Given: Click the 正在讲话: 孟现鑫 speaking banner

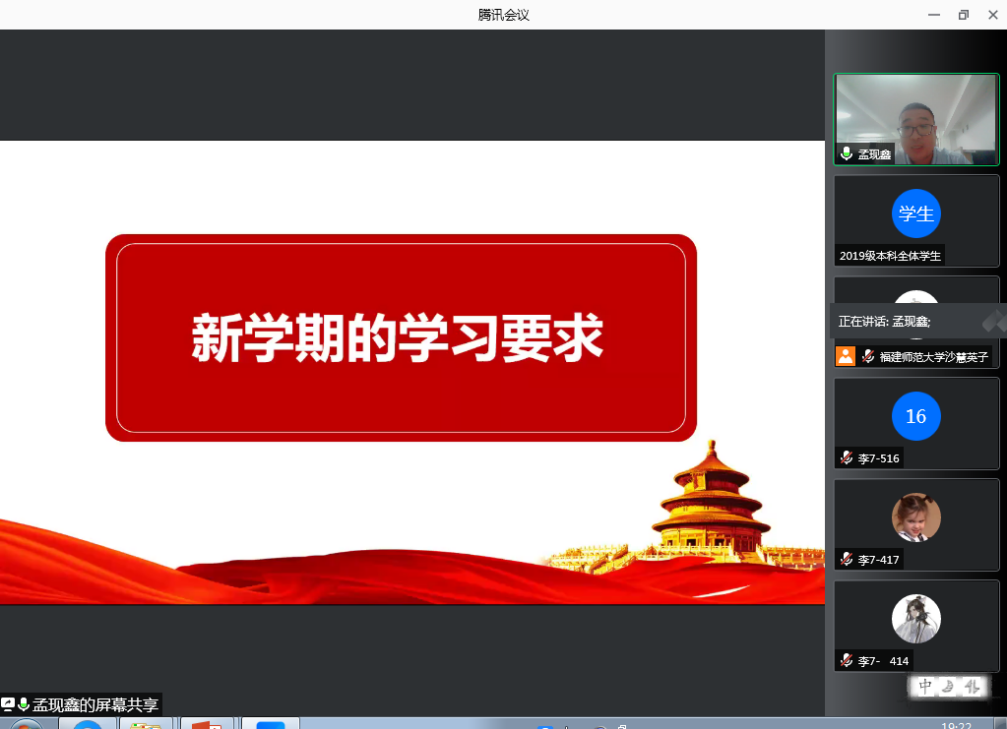Looking at the screenshot, I should [x=885, y=321].
